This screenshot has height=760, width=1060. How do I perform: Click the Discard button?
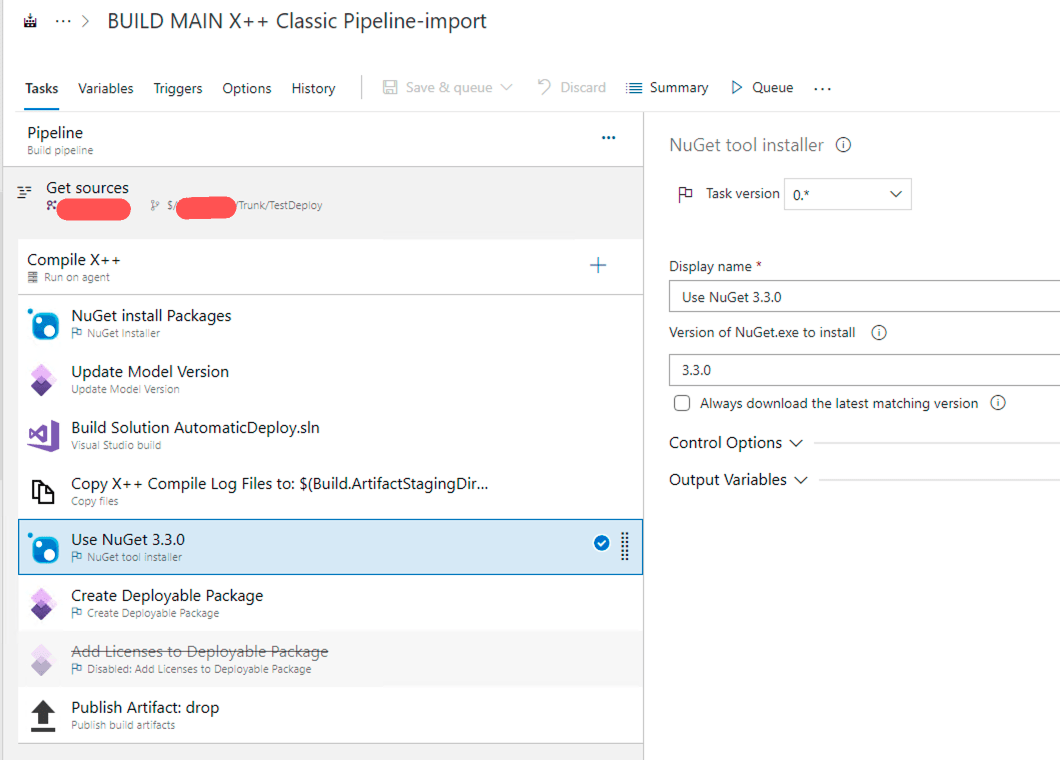coord(572,87)
